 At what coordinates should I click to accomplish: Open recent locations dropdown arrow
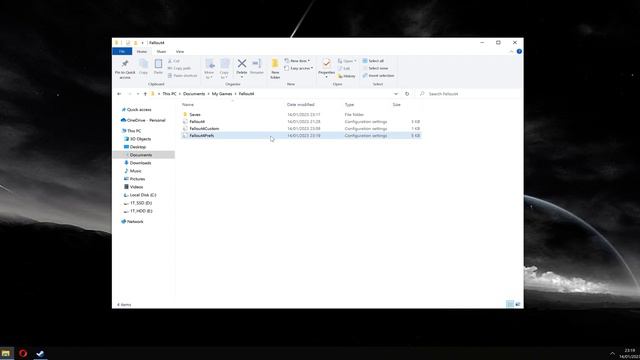[138, 94]
